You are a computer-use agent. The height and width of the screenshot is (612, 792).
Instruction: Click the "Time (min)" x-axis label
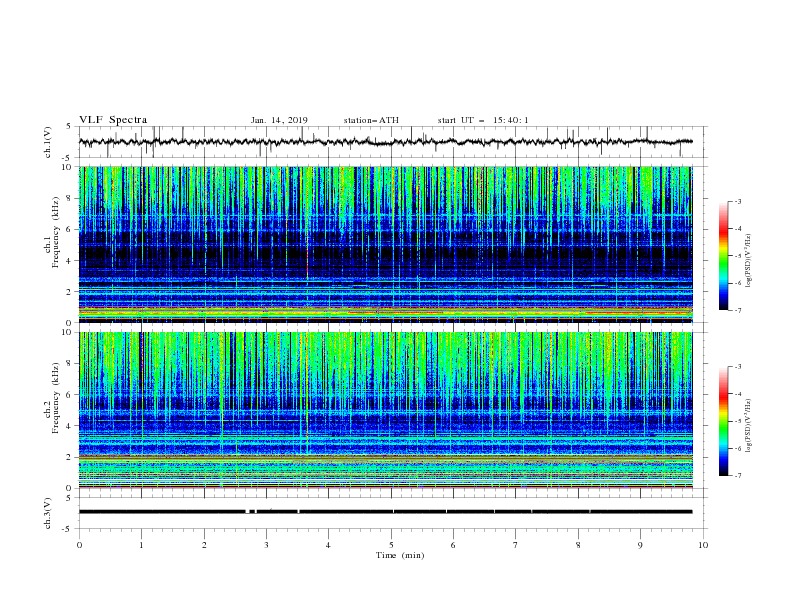click(400, 555)
